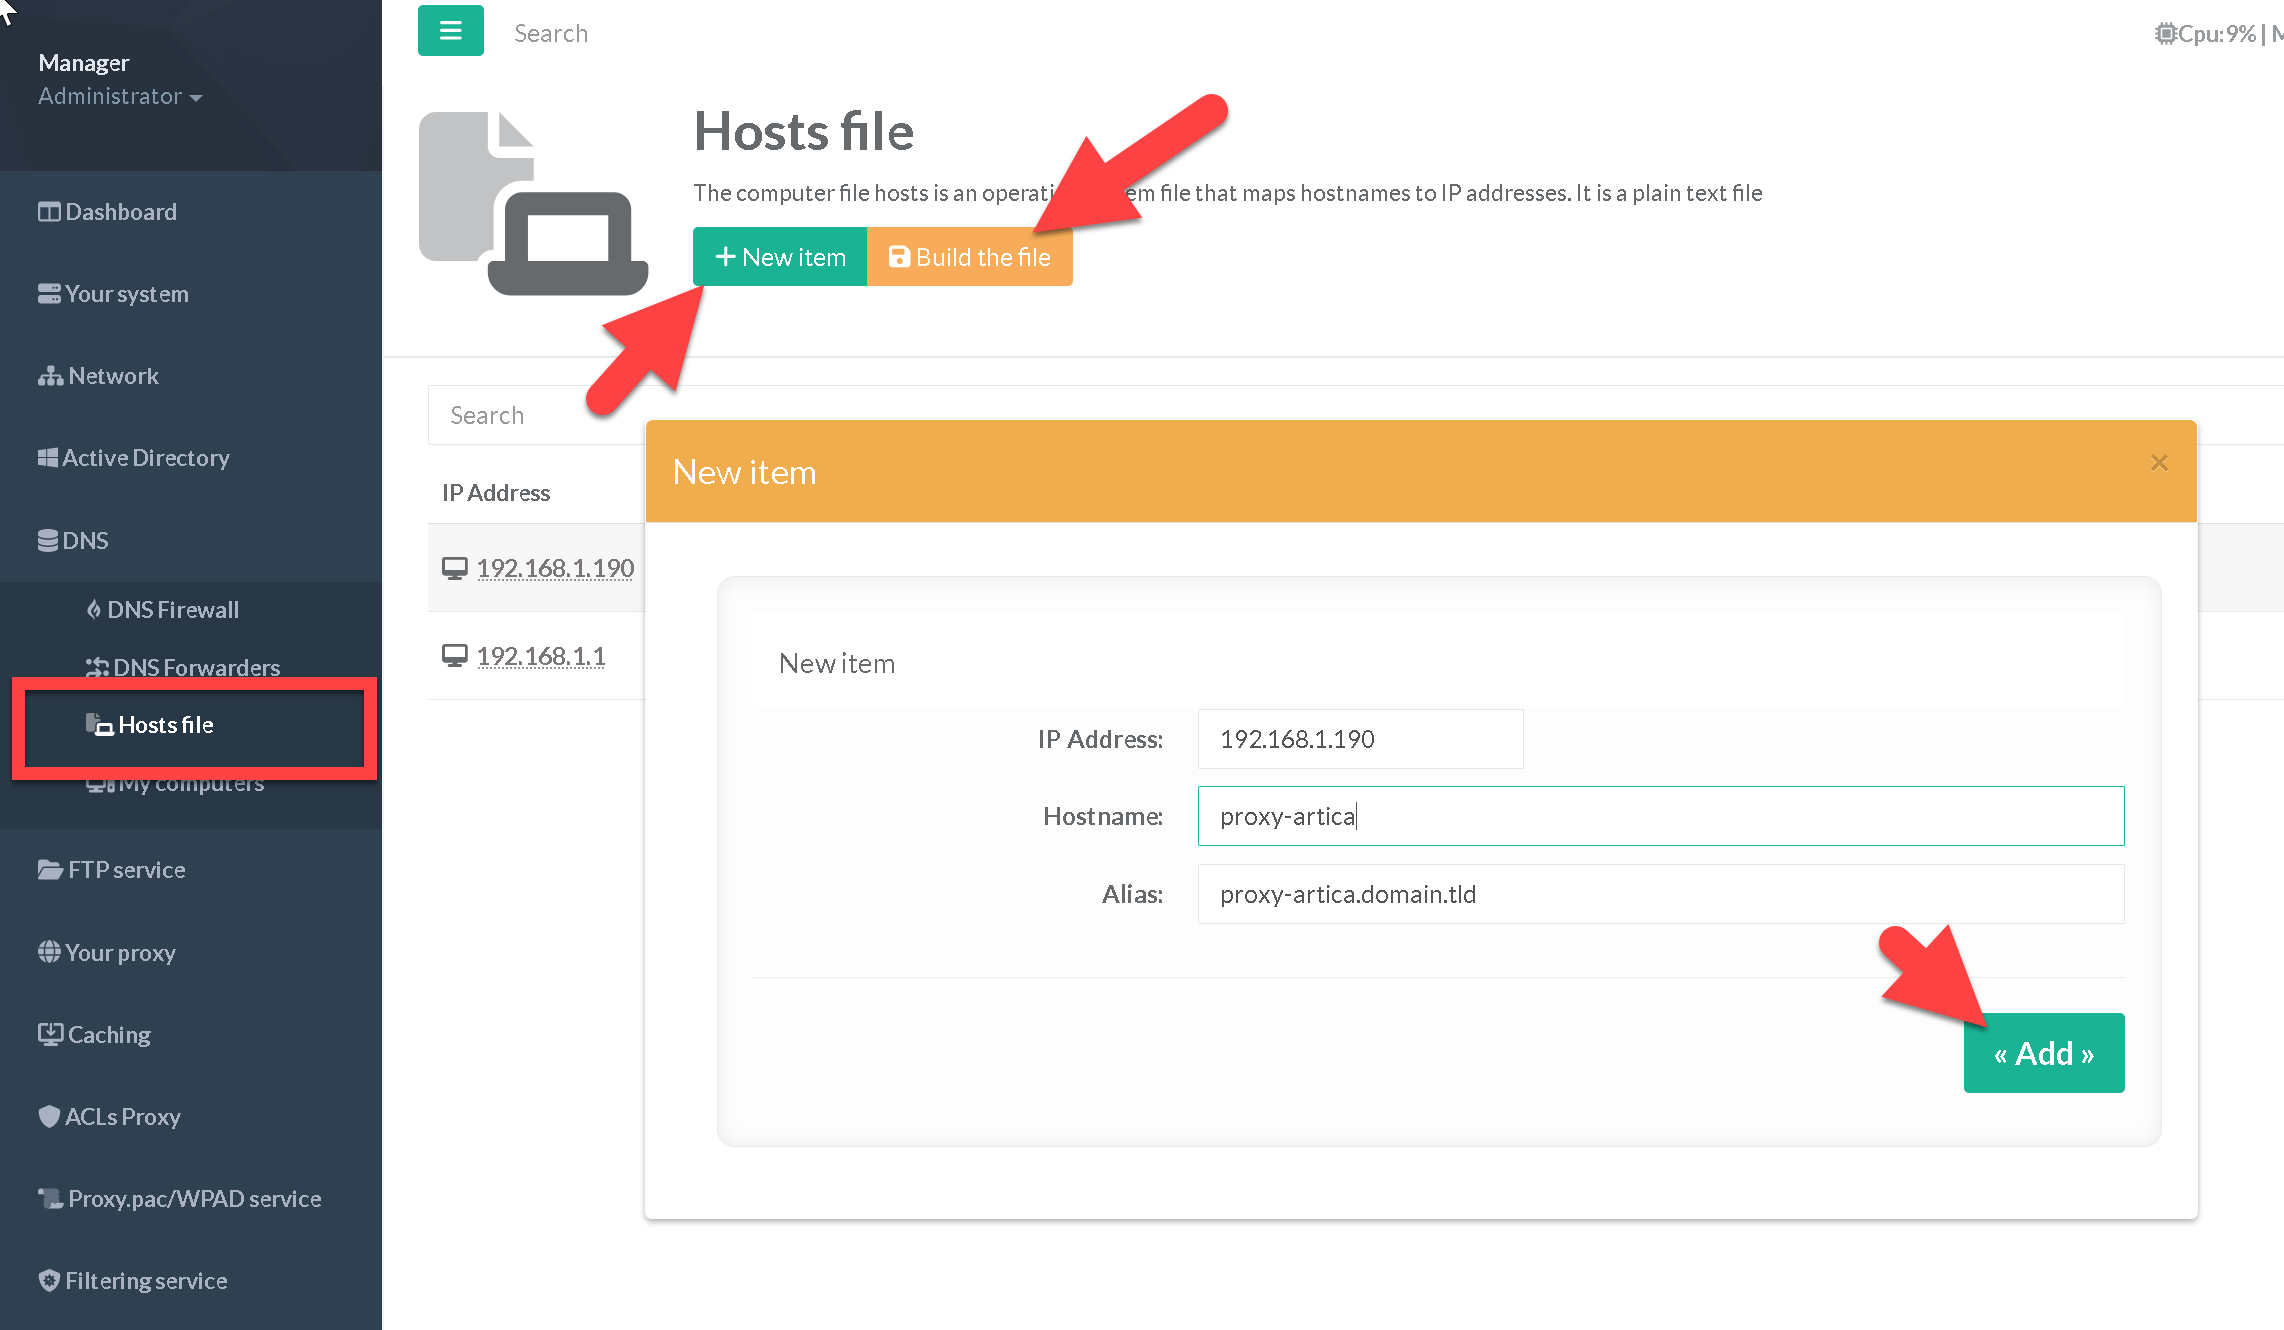Viewport: 2284px width, 1330px height.
Task: Click the Active Directory Windows icon
Action: point(47,458)
